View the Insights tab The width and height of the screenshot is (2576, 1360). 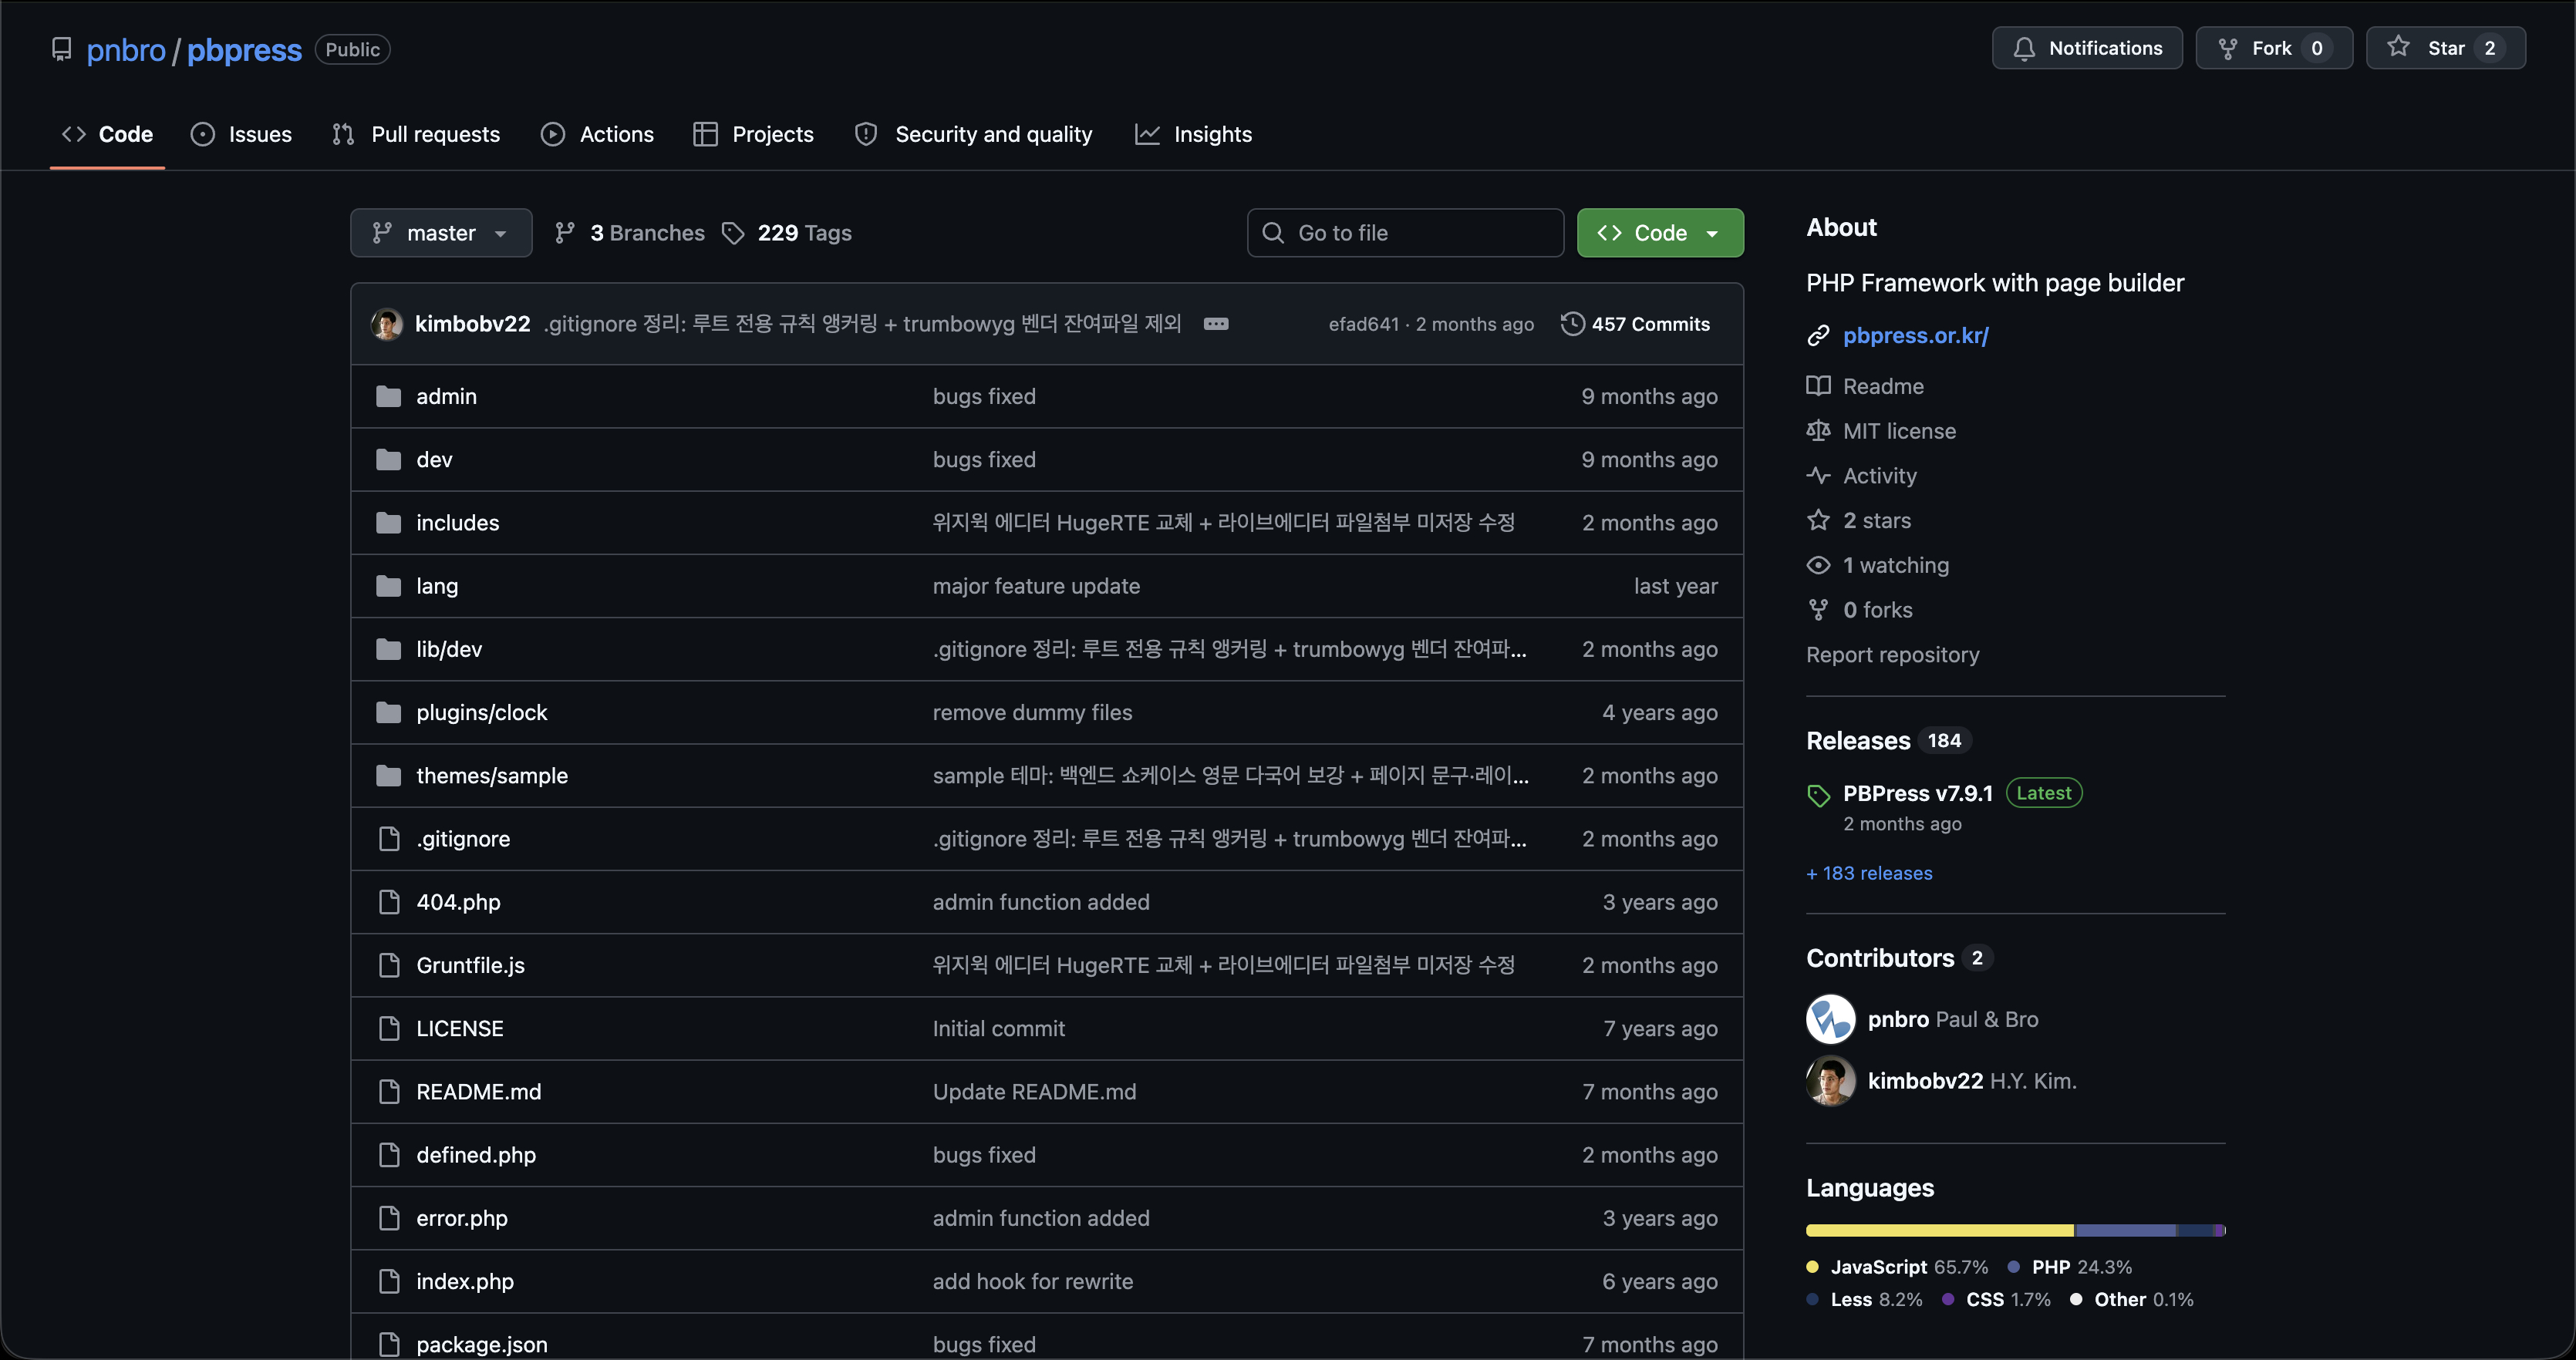(x=1193, y=134)
